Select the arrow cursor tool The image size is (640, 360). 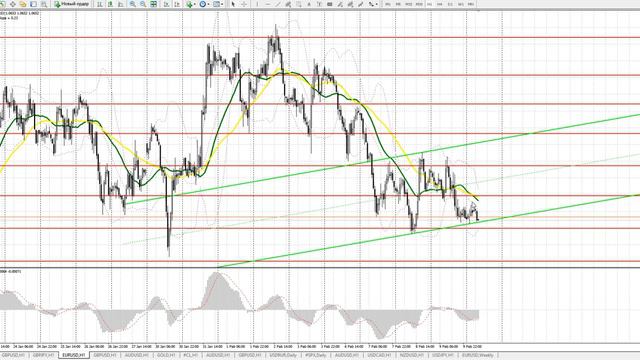(233, 4)
